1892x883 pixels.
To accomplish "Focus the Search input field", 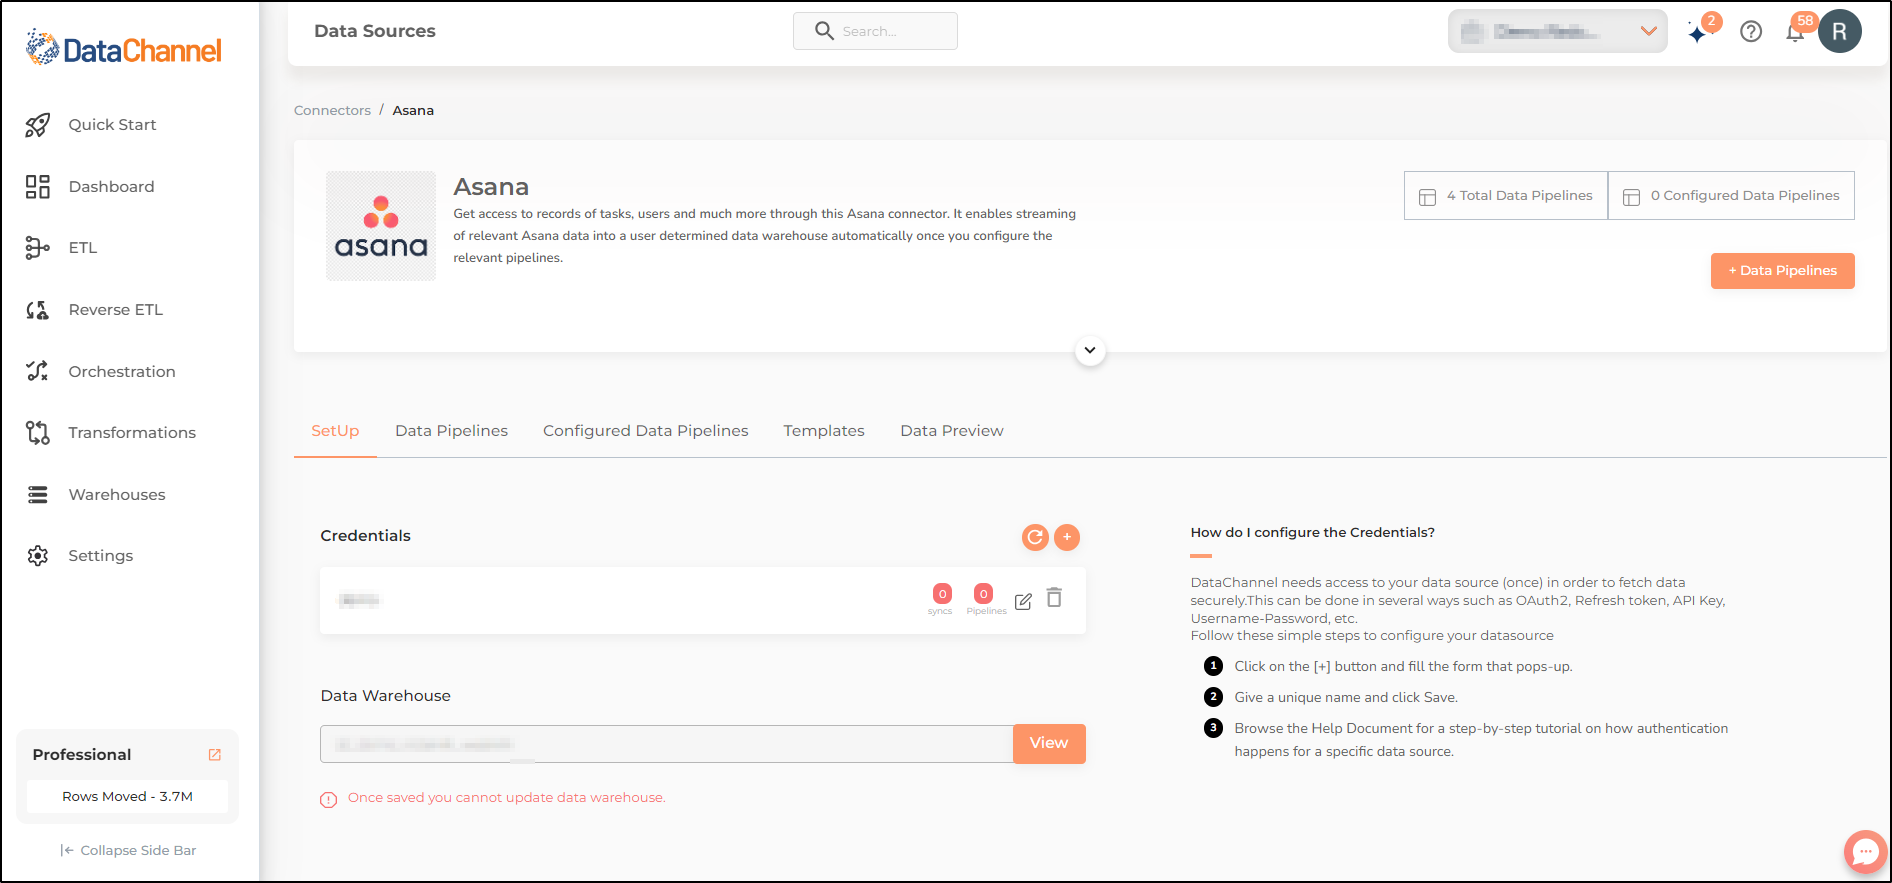I will click(875, 31).
